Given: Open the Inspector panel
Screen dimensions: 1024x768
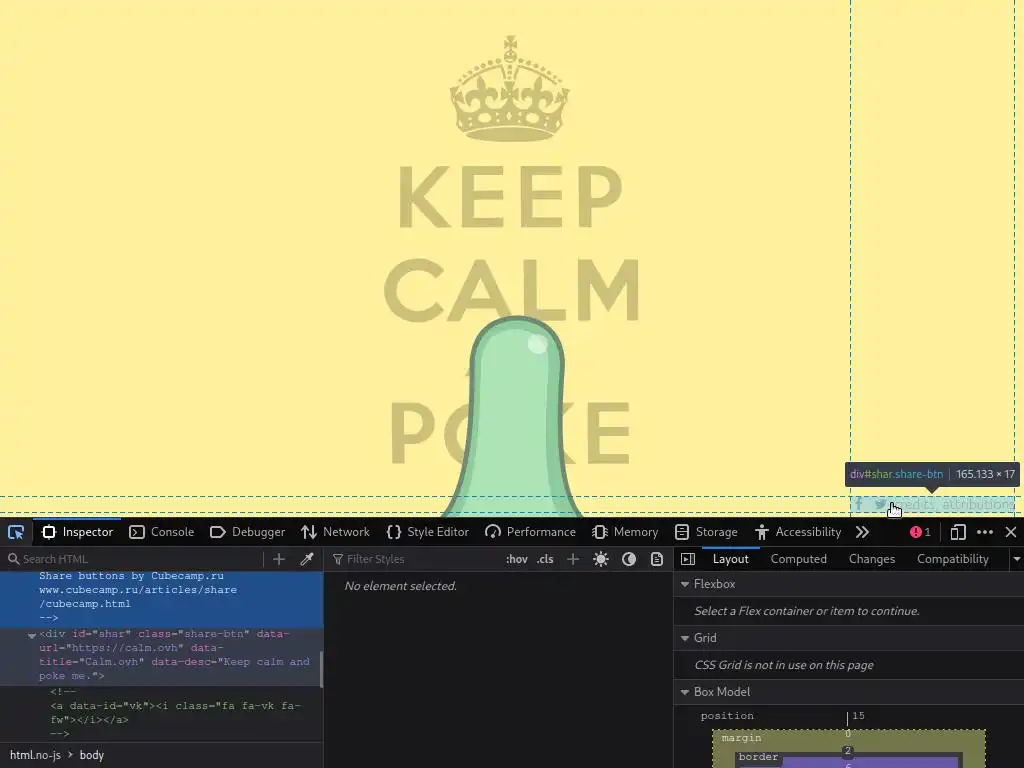Looking at the screenshot, I should pos(78,532).
